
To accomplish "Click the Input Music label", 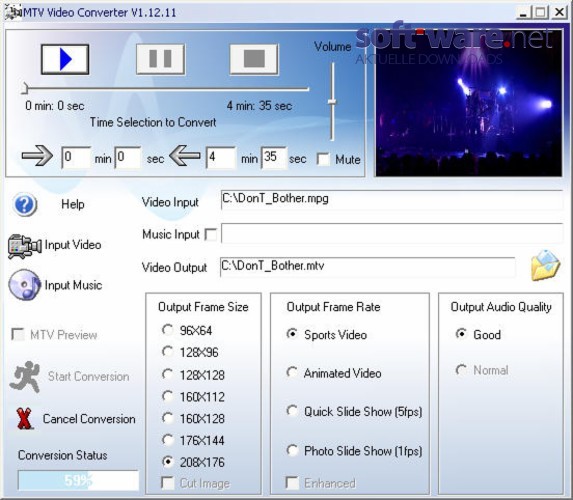I will click(73, 285).
